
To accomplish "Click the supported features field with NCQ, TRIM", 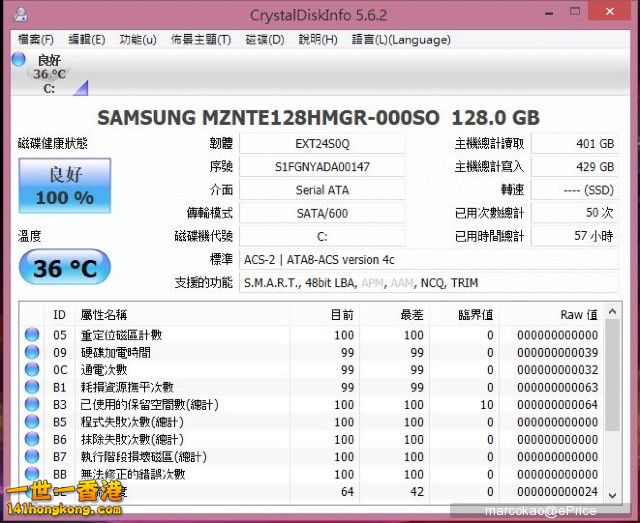I will point(429,283).
